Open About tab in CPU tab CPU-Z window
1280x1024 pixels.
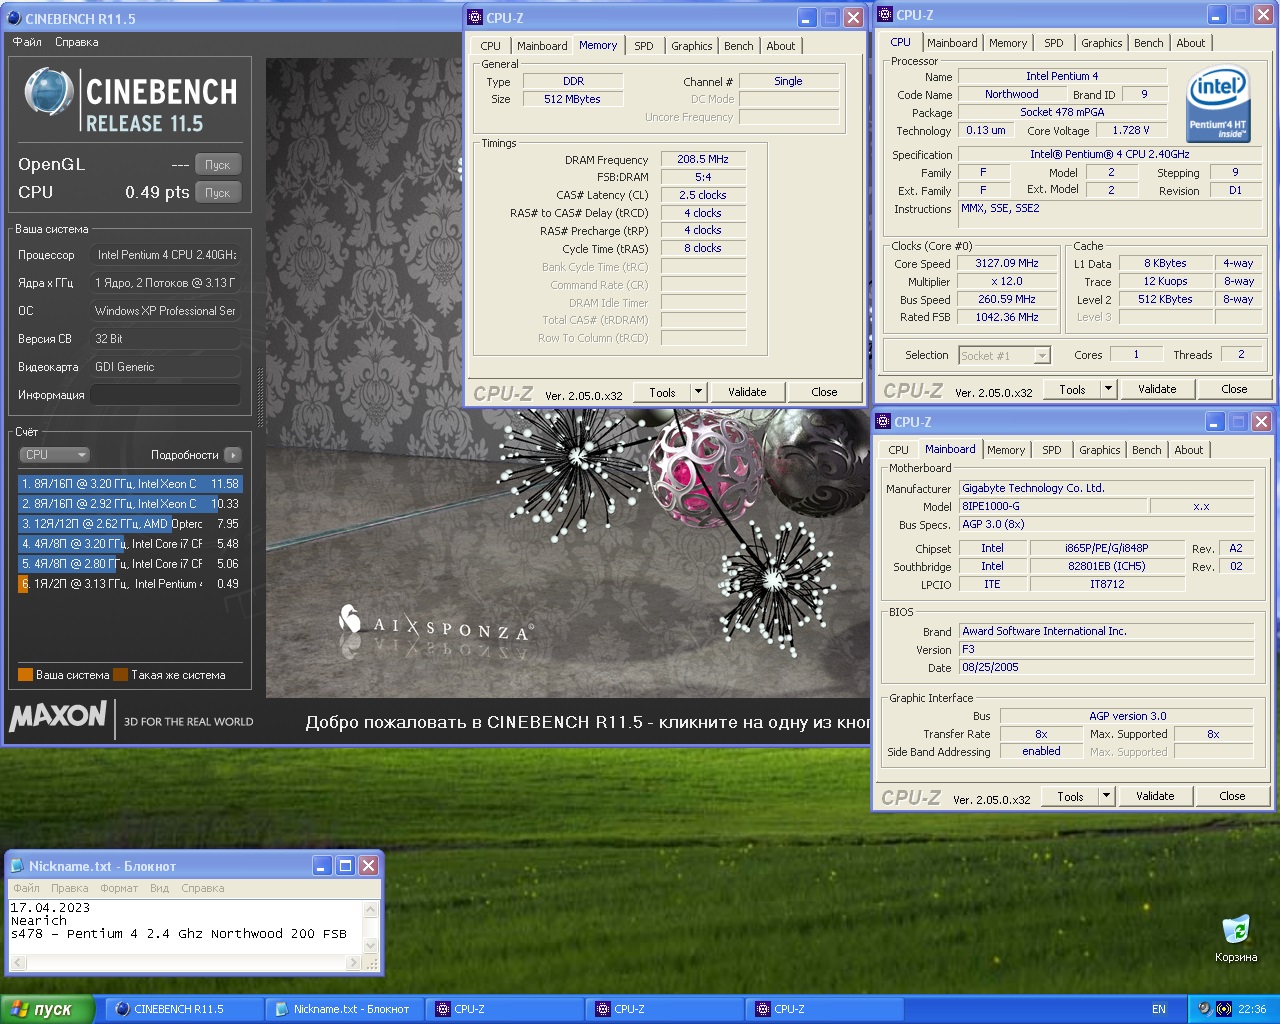[x=1190, y=43]
